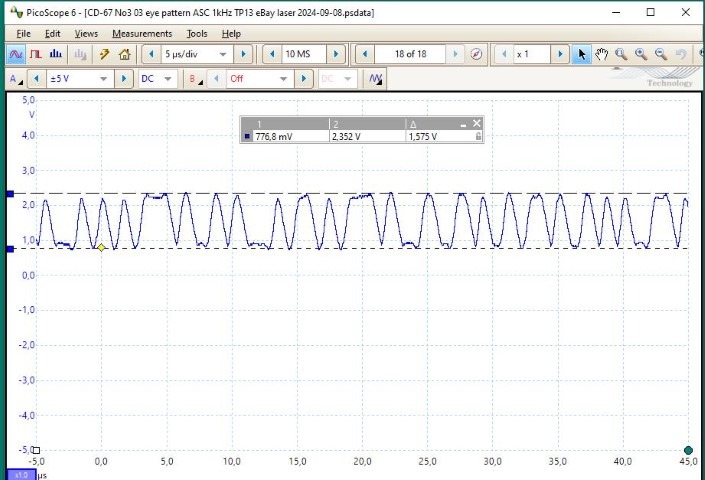Screen dimensions: 705x480
Task: Click the x 1 zoom field
Action: point(532,54)
